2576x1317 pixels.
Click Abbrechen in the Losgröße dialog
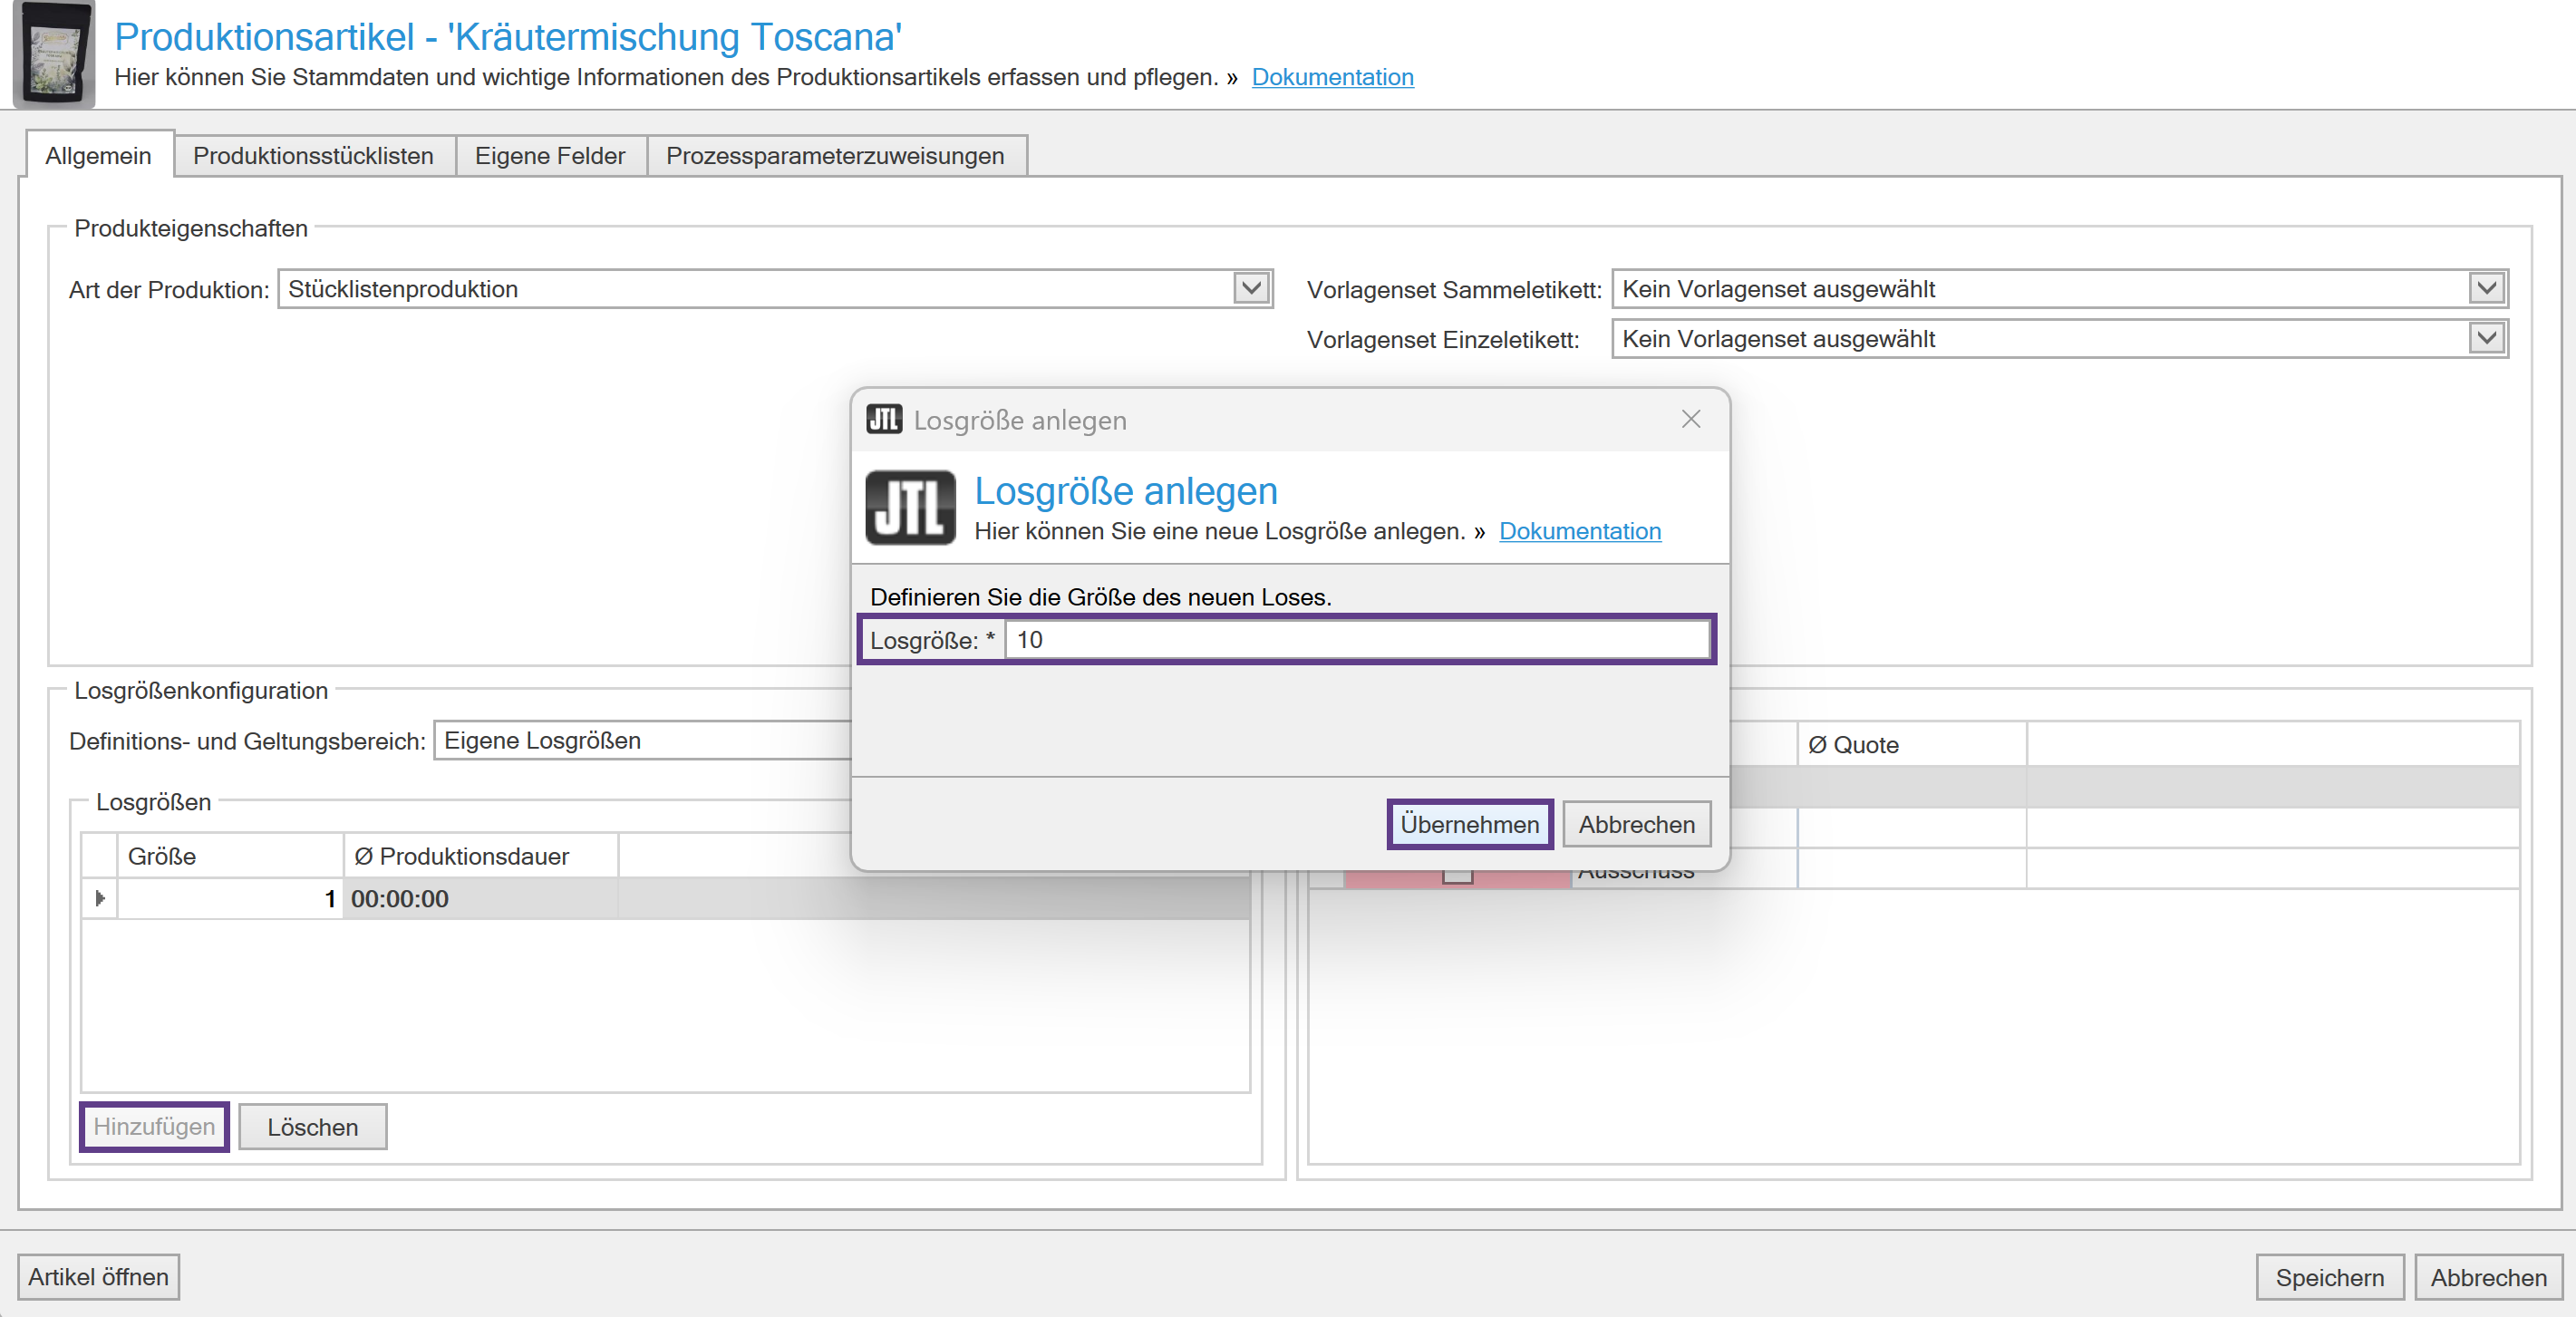[1635, 824]
